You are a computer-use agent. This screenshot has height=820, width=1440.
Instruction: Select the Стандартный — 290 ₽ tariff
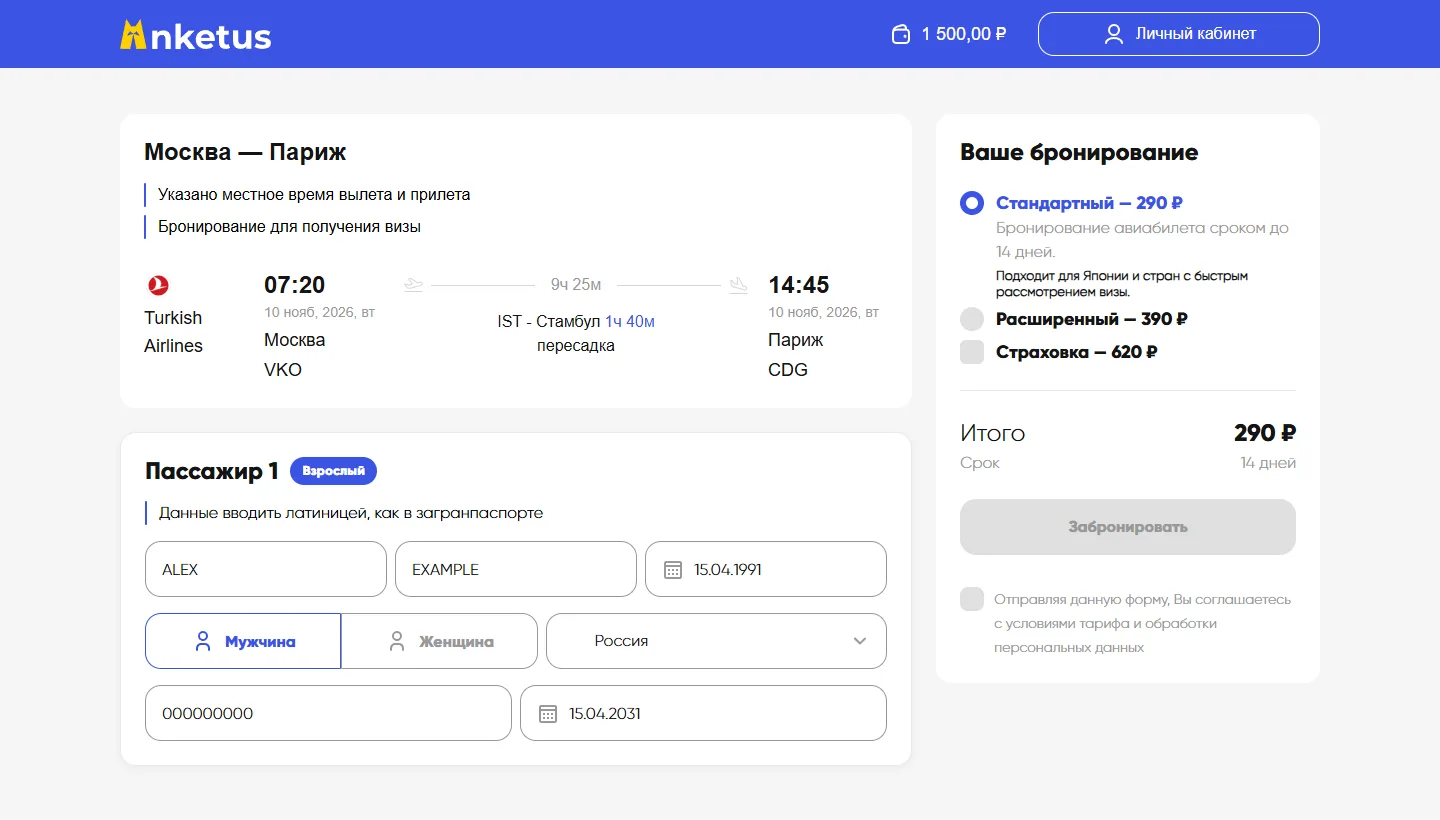972,203
